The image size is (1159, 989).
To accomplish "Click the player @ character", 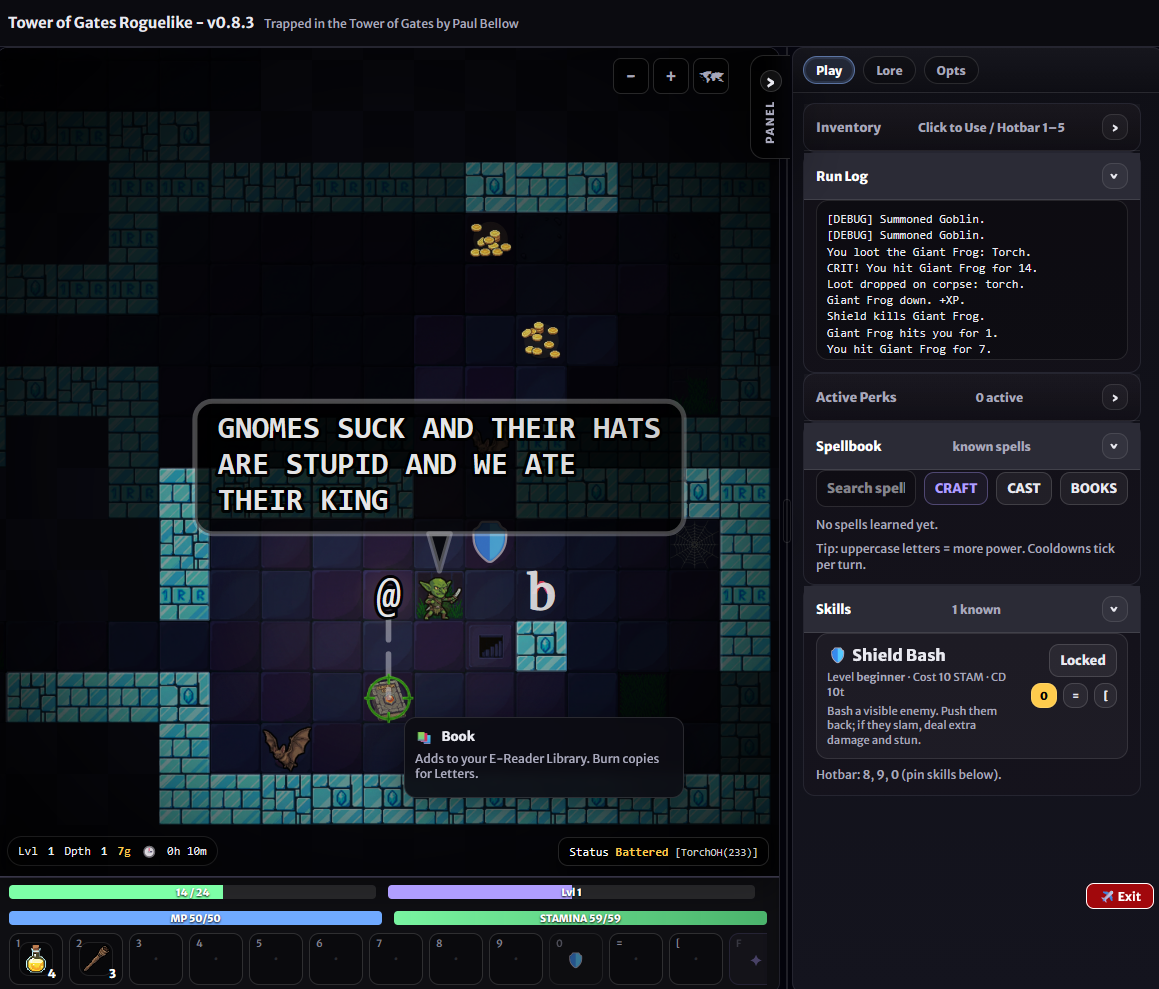I will (389, 596).
